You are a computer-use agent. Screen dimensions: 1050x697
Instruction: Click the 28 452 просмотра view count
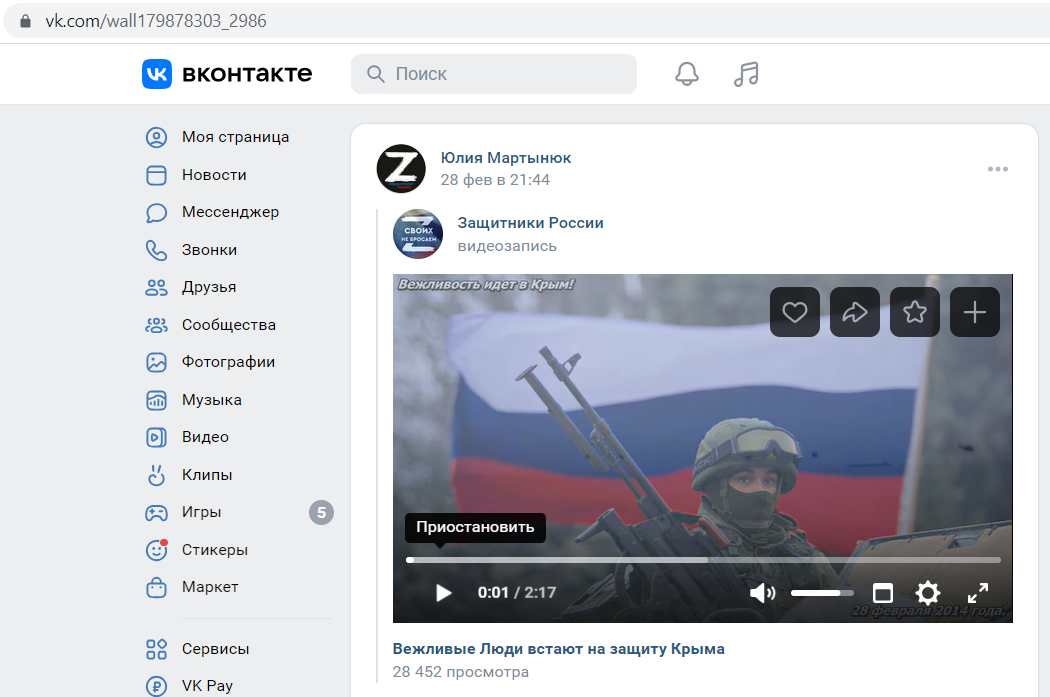[x=461, y=672]
